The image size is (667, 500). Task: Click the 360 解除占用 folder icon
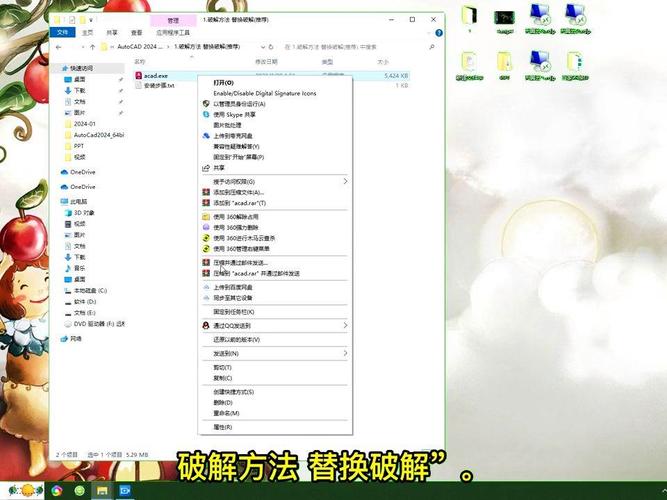(206, 217)
